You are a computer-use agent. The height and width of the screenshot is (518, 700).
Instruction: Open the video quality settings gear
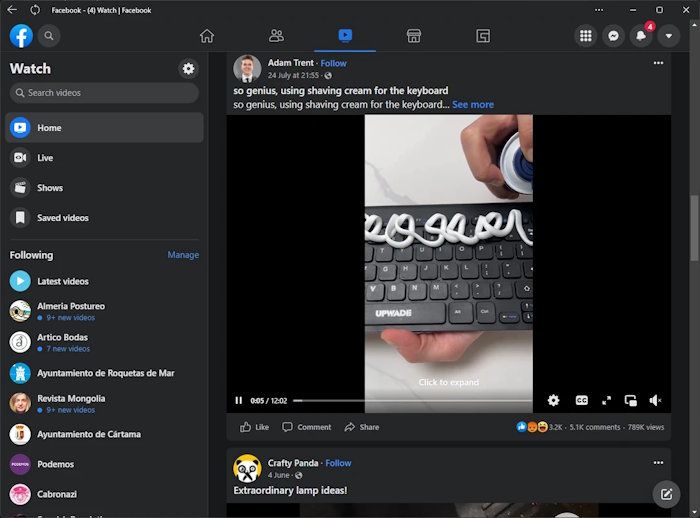click(553, 401)
